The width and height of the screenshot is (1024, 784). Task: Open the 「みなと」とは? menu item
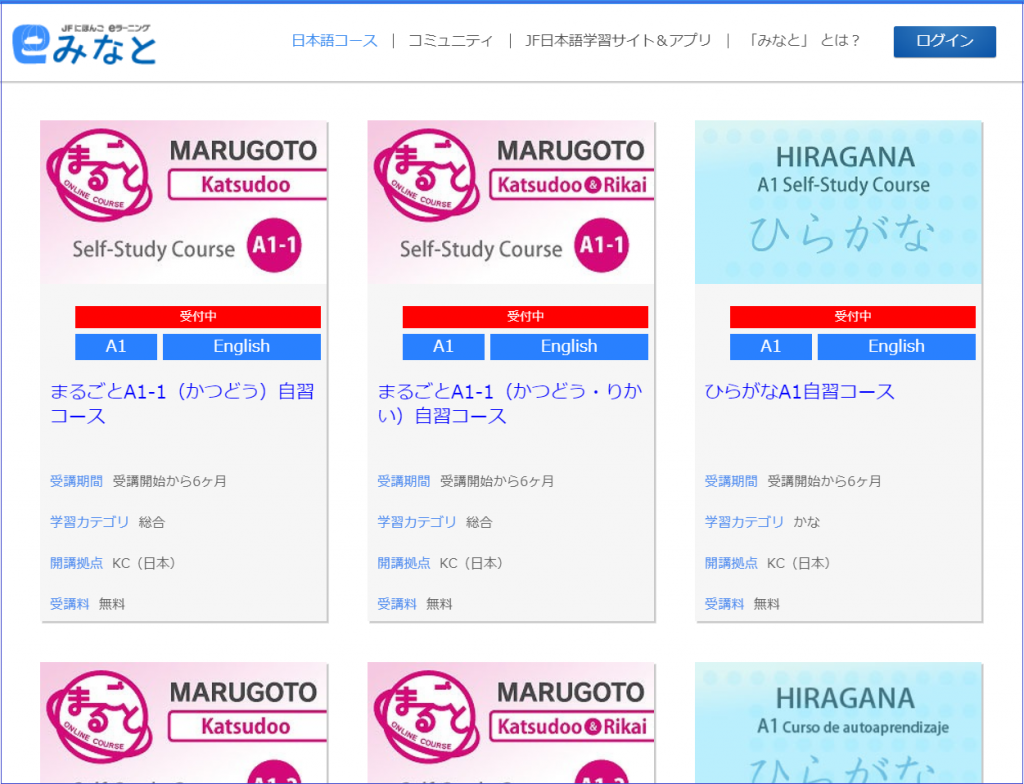point(803,41)
